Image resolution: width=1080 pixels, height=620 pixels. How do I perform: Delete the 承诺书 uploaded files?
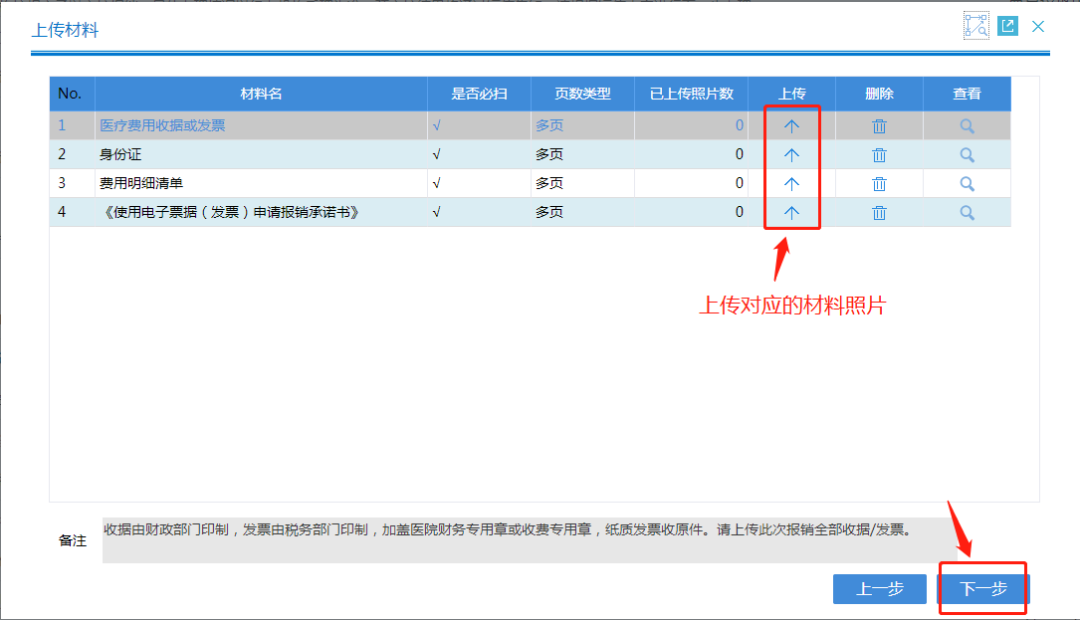point(878,212)
